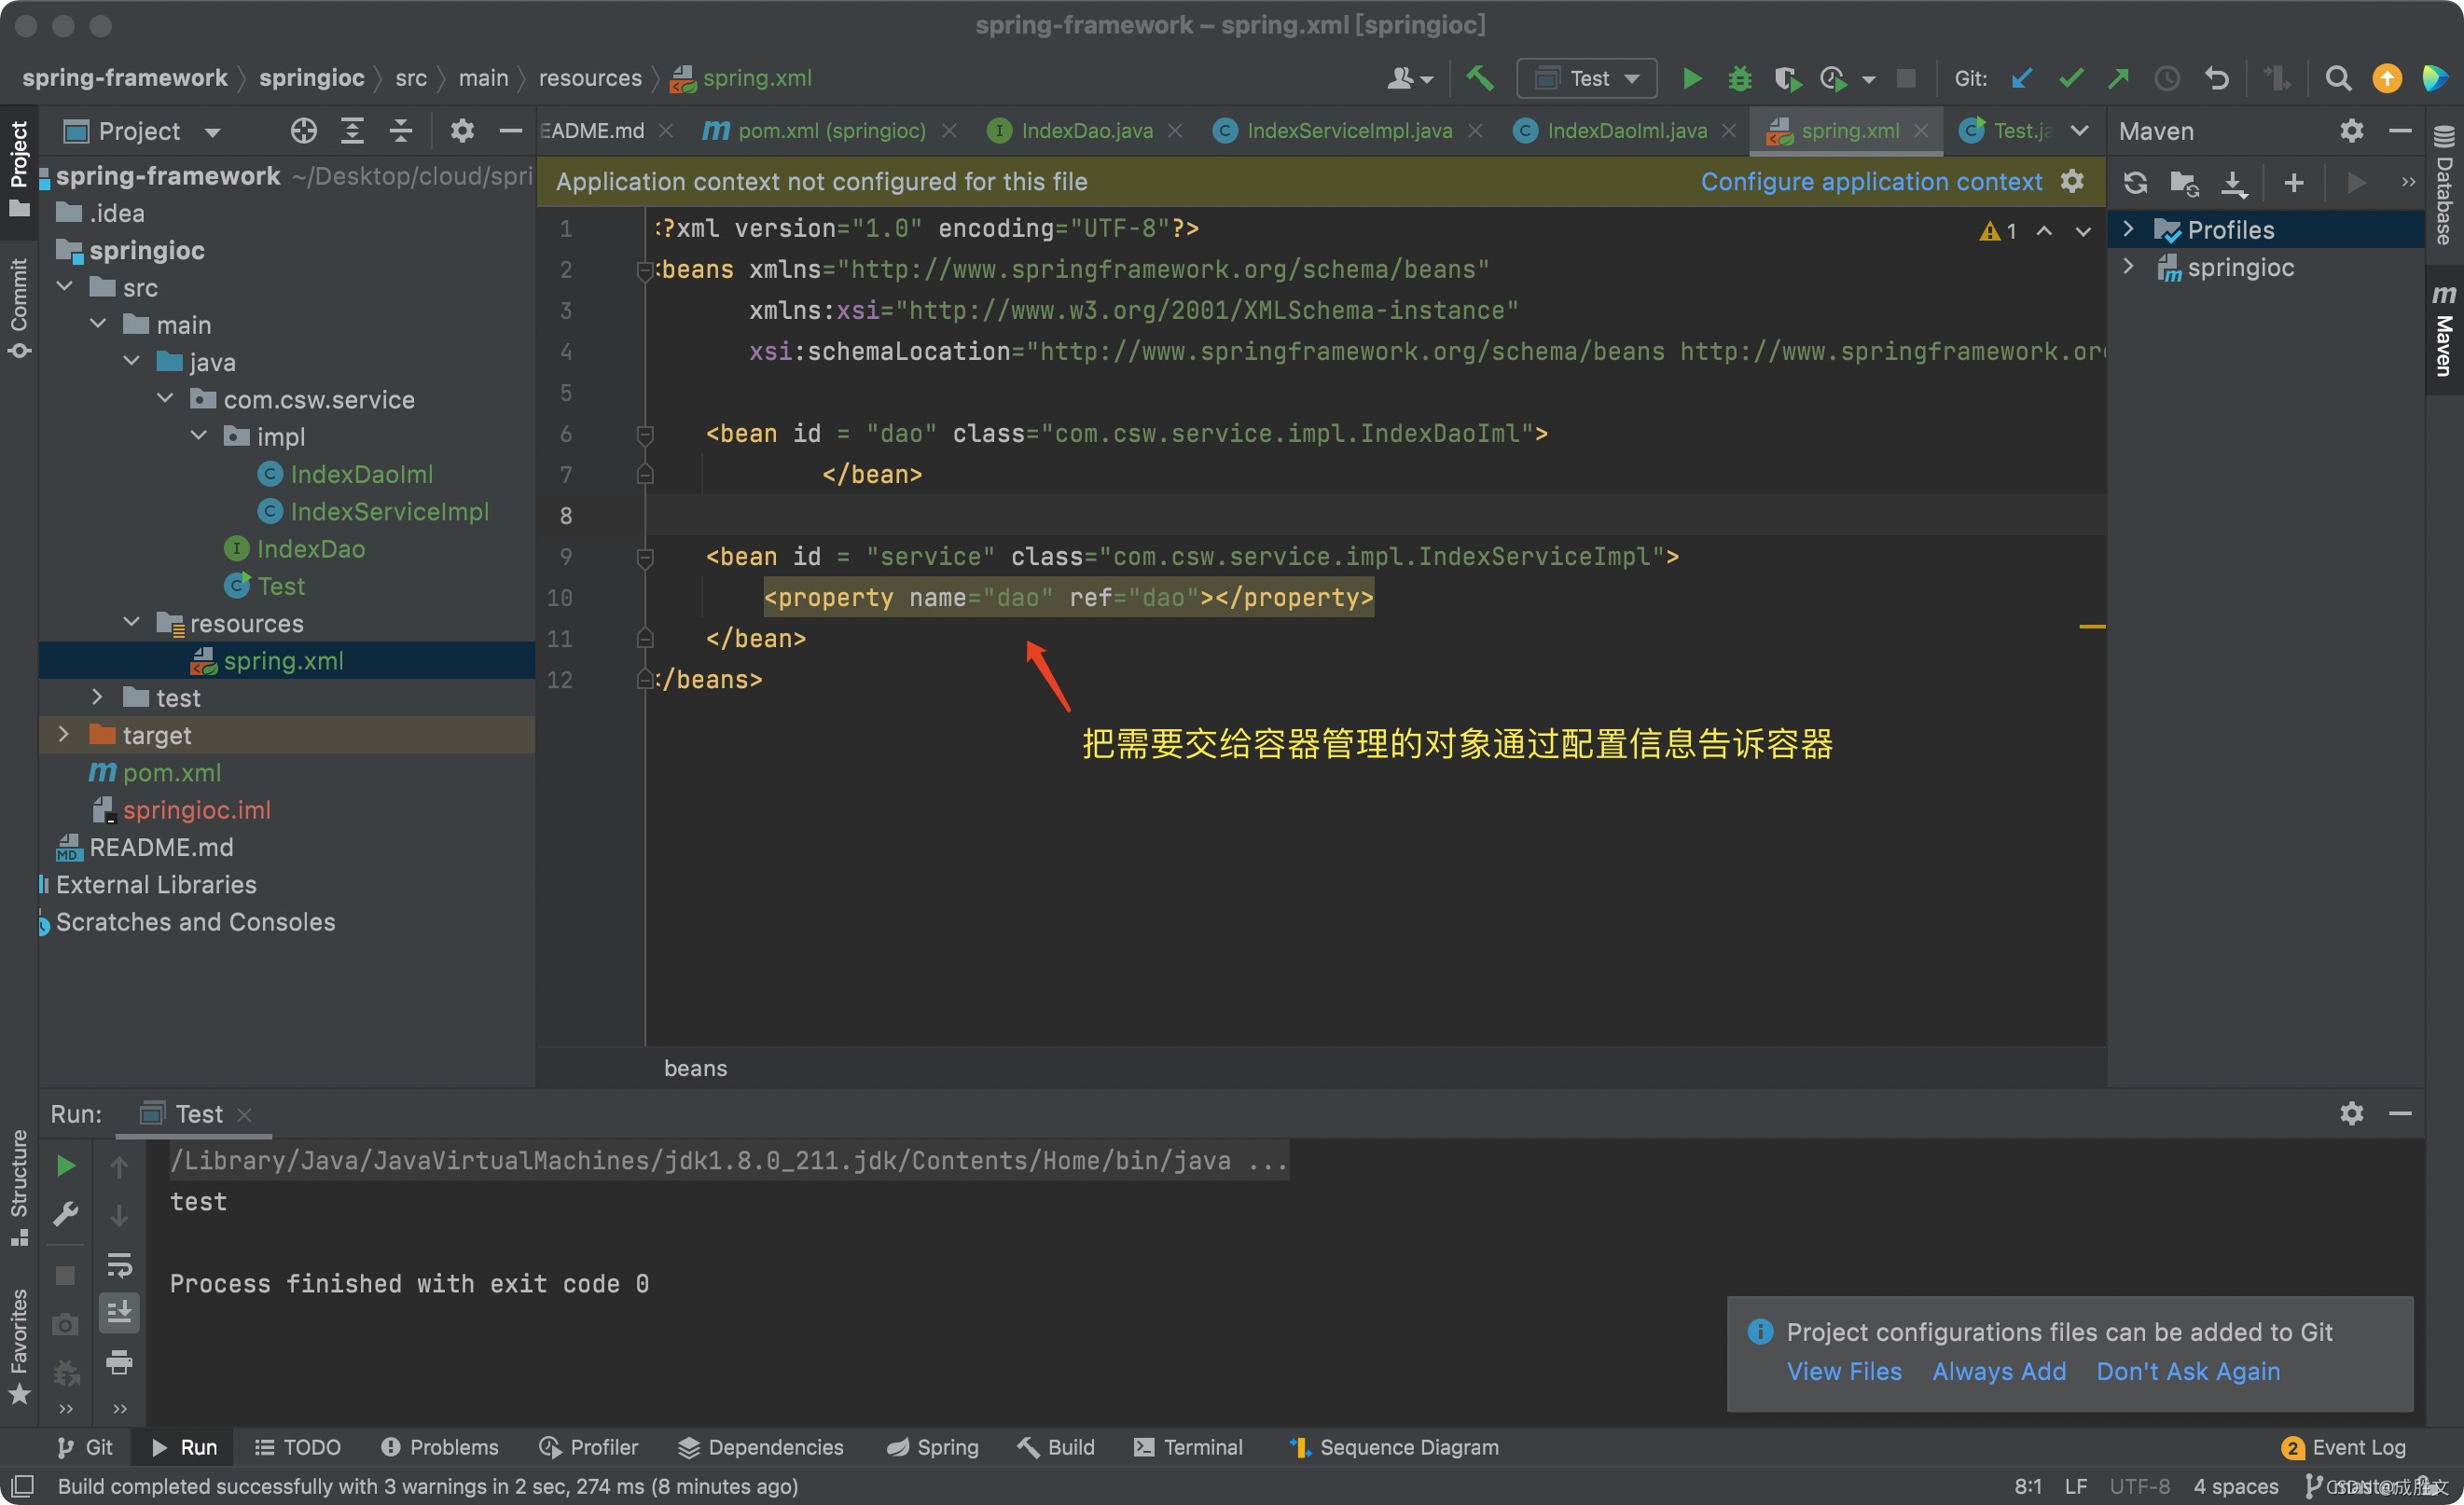
Task: Reload all Maven projects icon
Action: coord(2135,182)
